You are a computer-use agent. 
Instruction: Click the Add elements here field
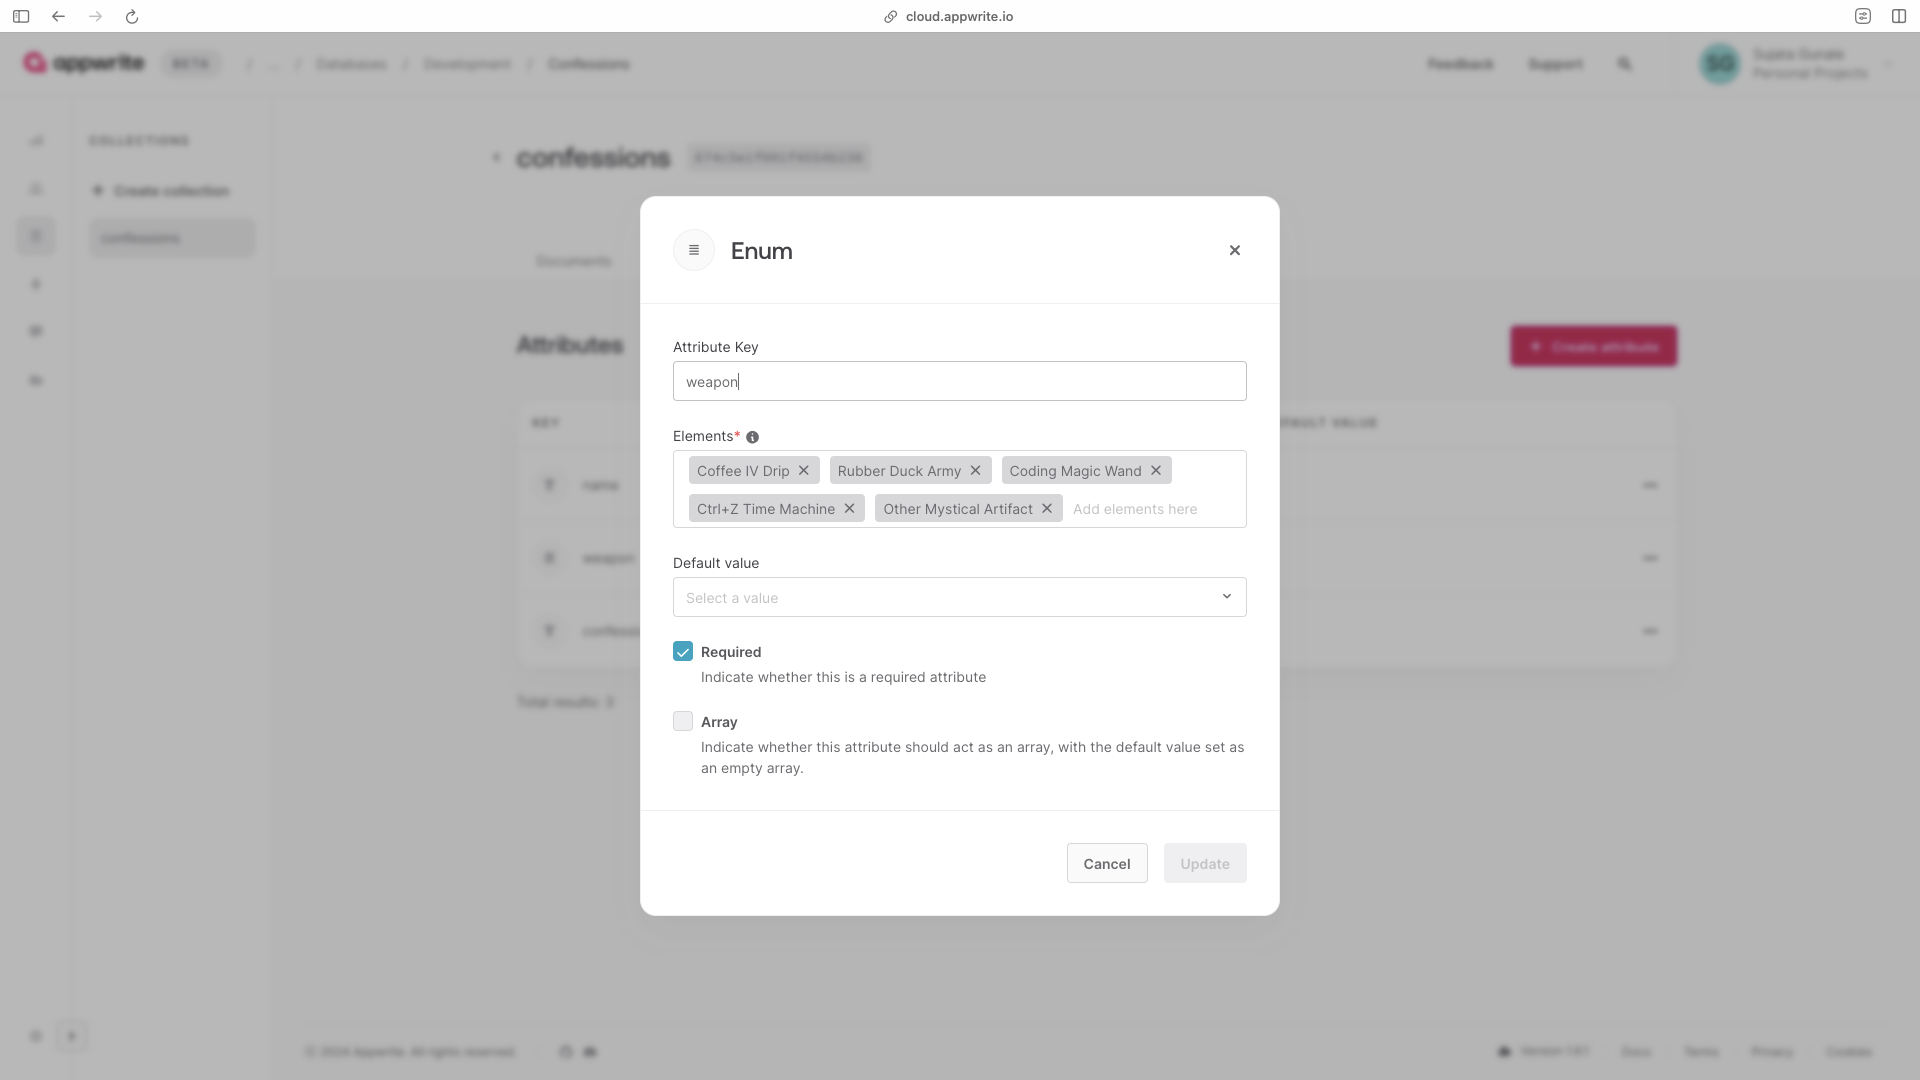click(x=1135, y=509)
